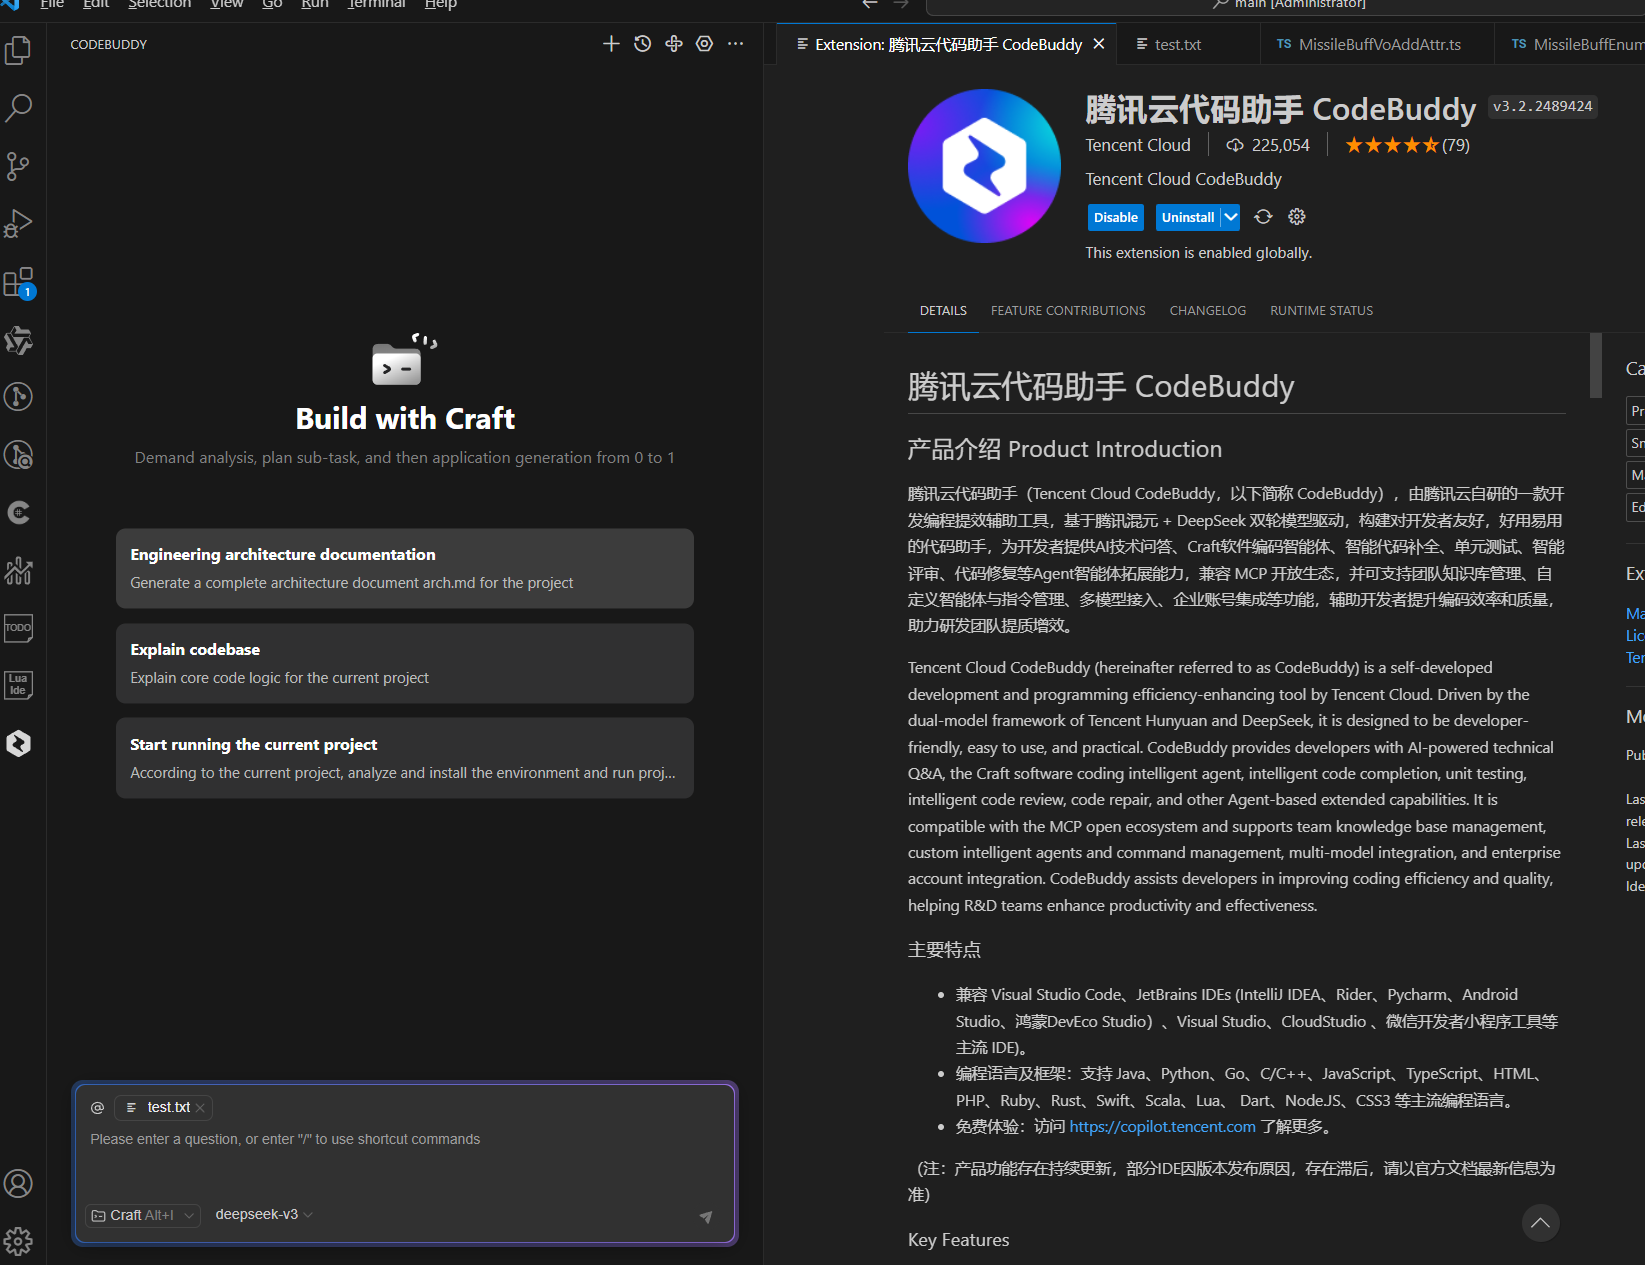Open the Run and Debug view

tap(19, 224)
